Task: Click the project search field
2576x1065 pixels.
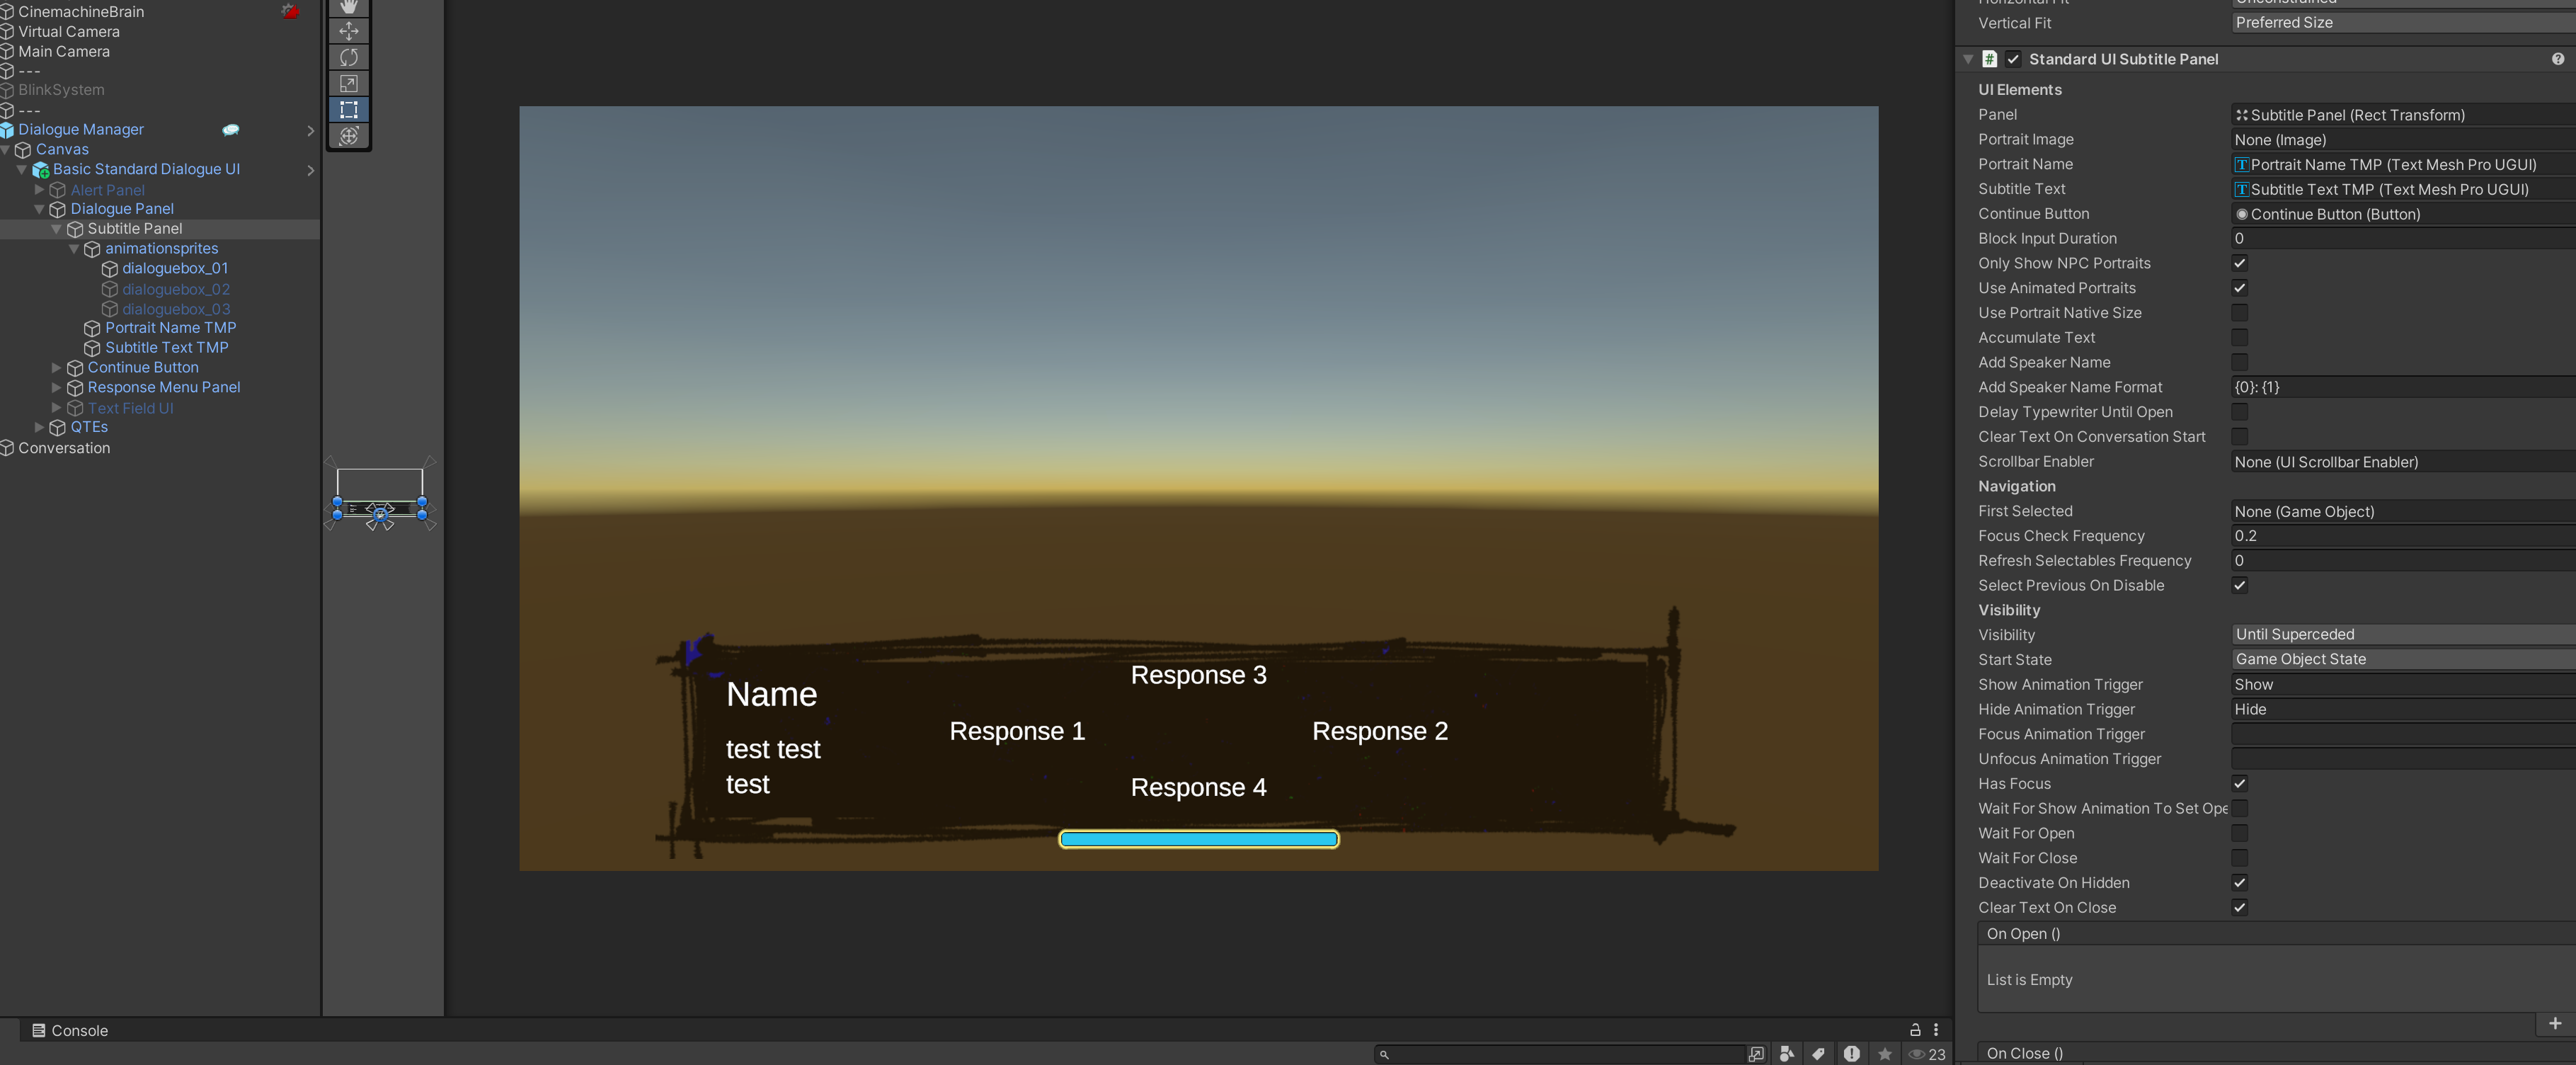Action: click(1560, 1054)
